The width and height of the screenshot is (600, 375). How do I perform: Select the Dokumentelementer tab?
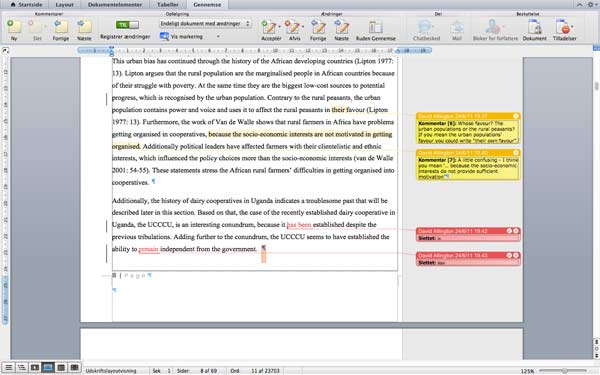click(115, 5)
